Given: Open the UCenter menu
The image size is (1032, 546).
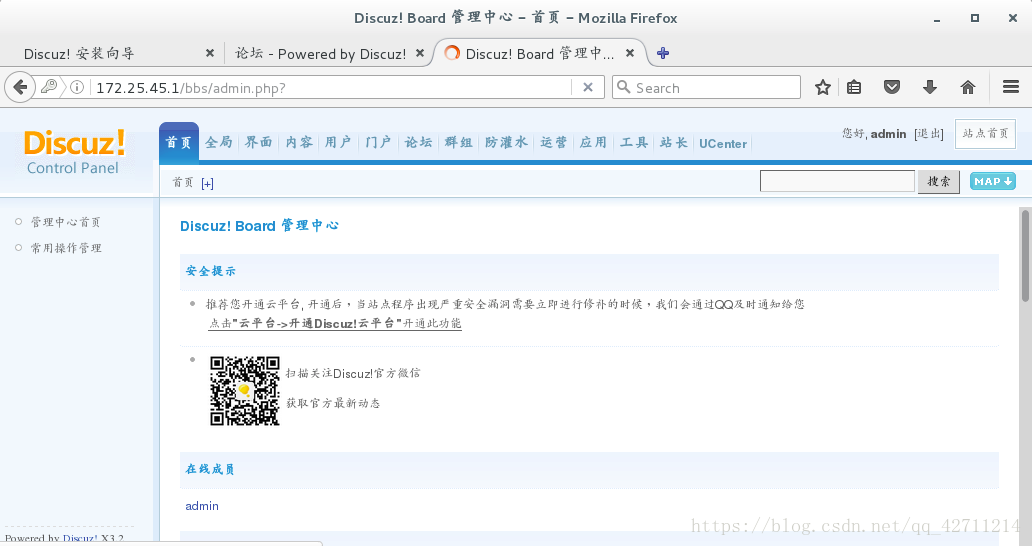Looking at the screenshot, I should pyautogui.click(x=723, y=143).
